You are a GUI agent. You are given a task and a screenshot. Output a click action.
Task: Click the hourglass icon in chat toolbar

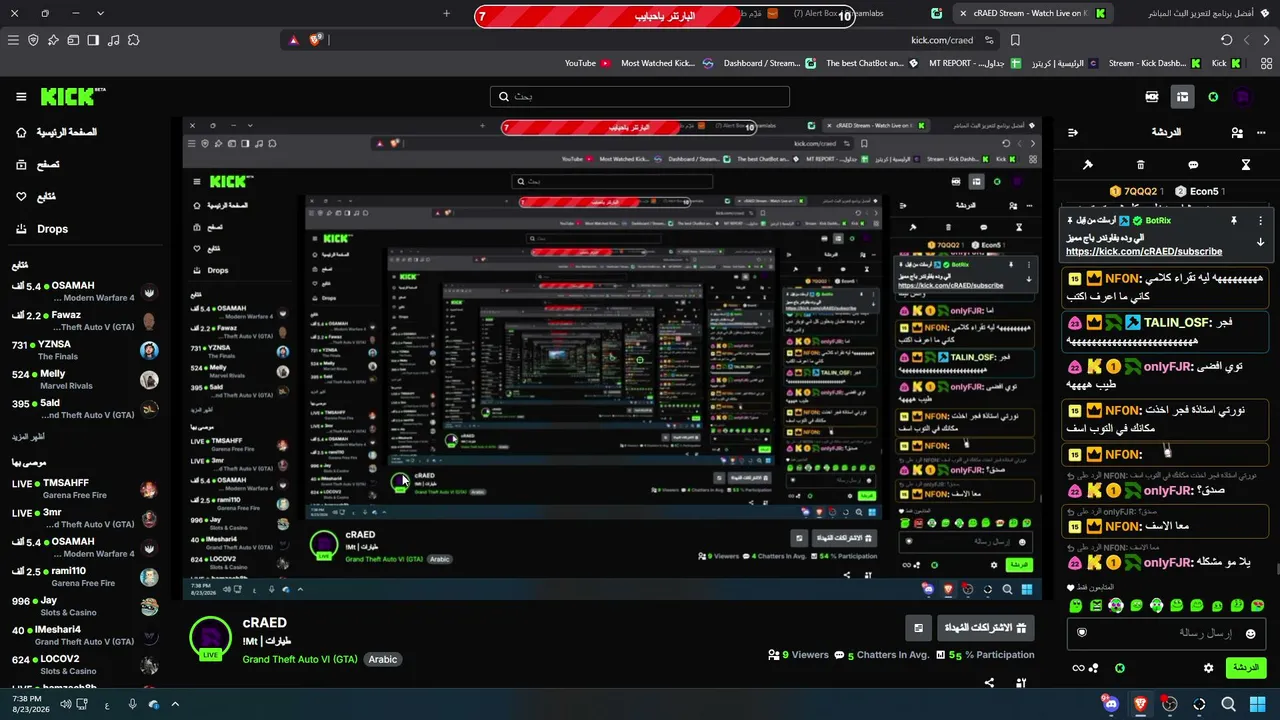pyautogui.click(x=1246, y=165)
